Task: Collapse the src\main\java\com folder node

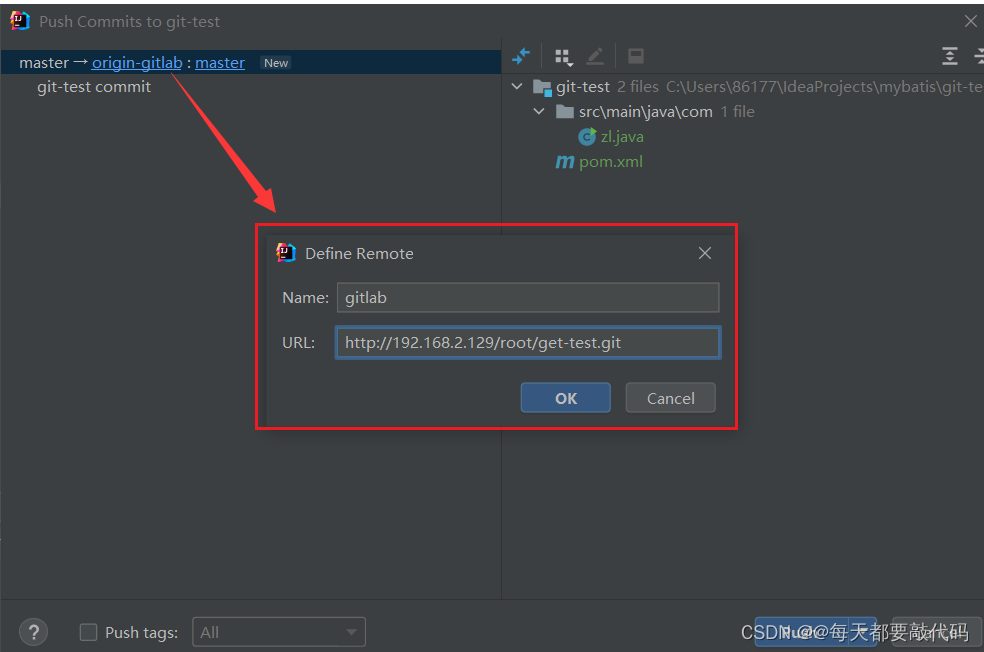Action: (x=539, y=111)
